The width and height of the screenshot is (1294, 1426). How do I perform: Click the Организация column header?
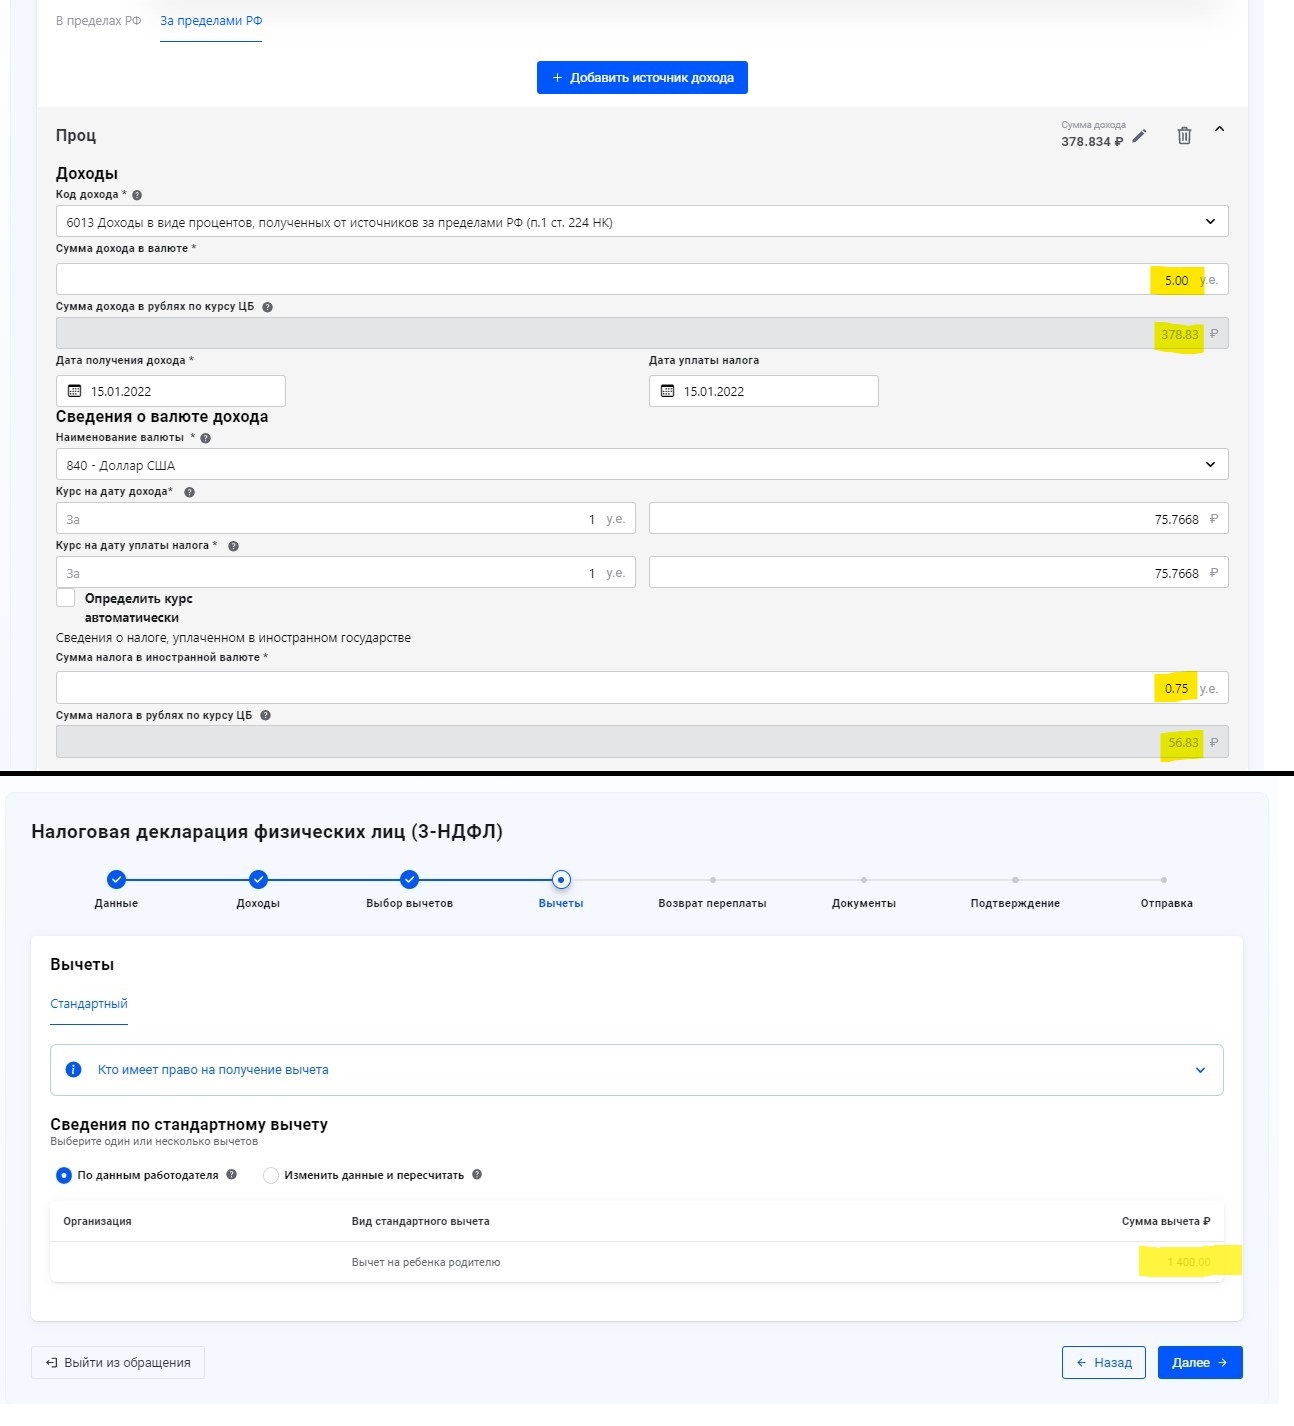pos(97,1221)
